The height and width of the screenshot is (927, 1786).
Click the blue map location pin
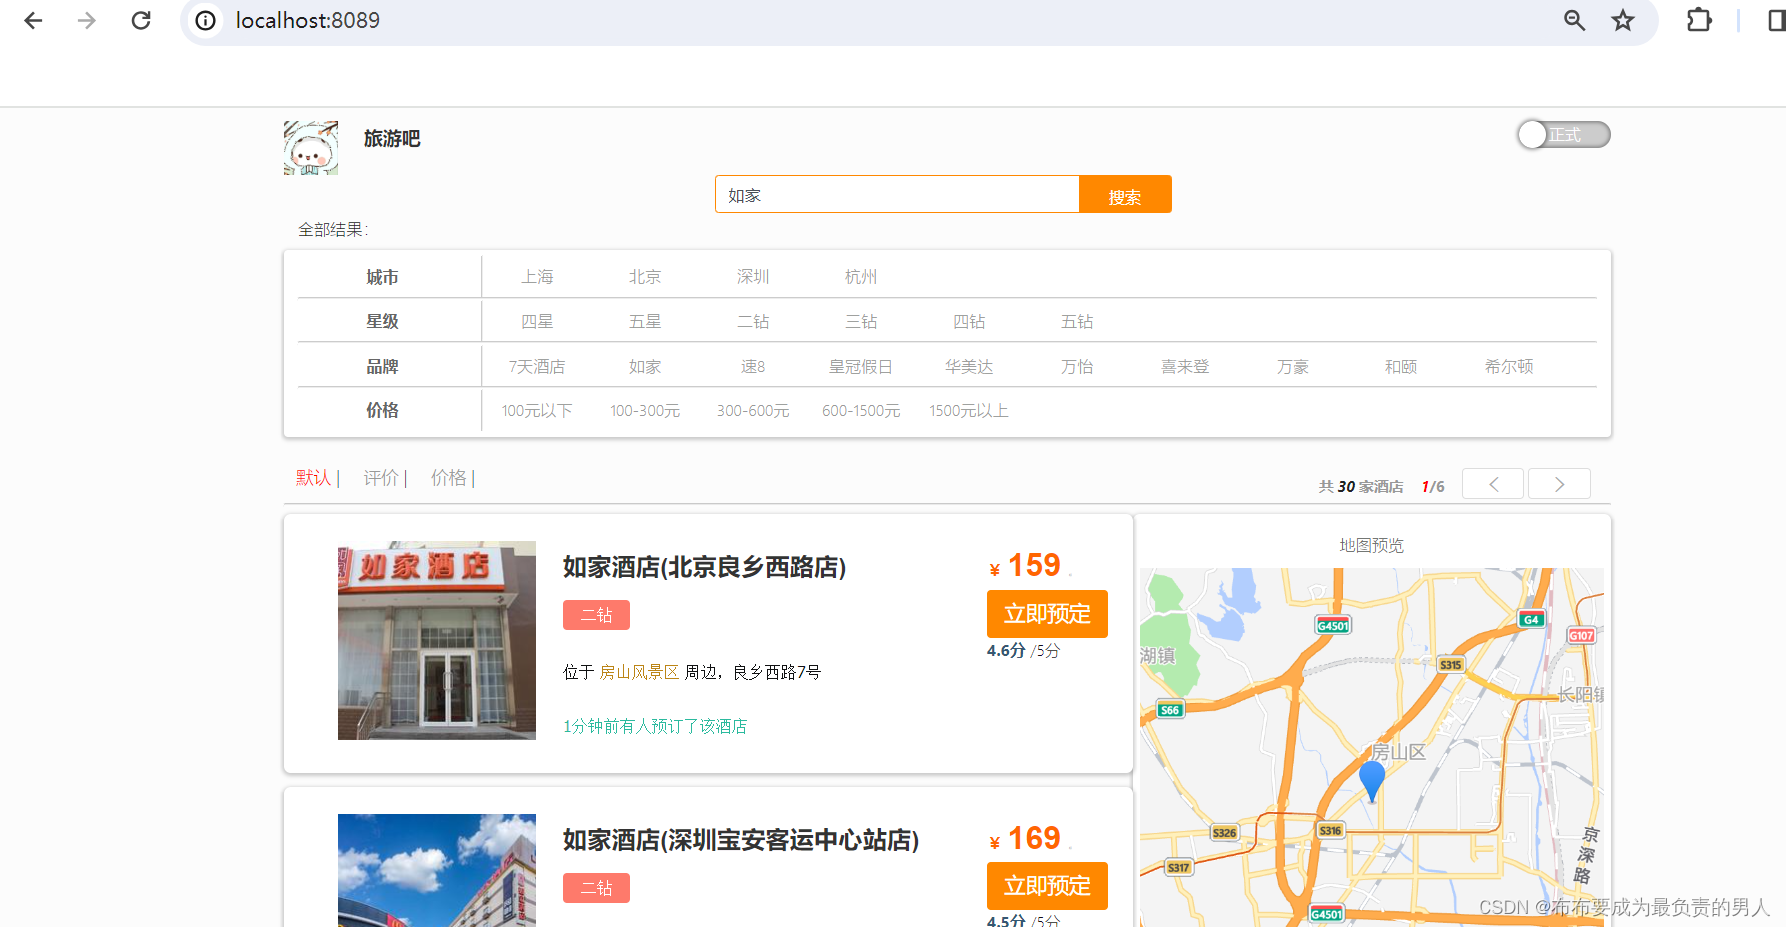click(1372, 780)
